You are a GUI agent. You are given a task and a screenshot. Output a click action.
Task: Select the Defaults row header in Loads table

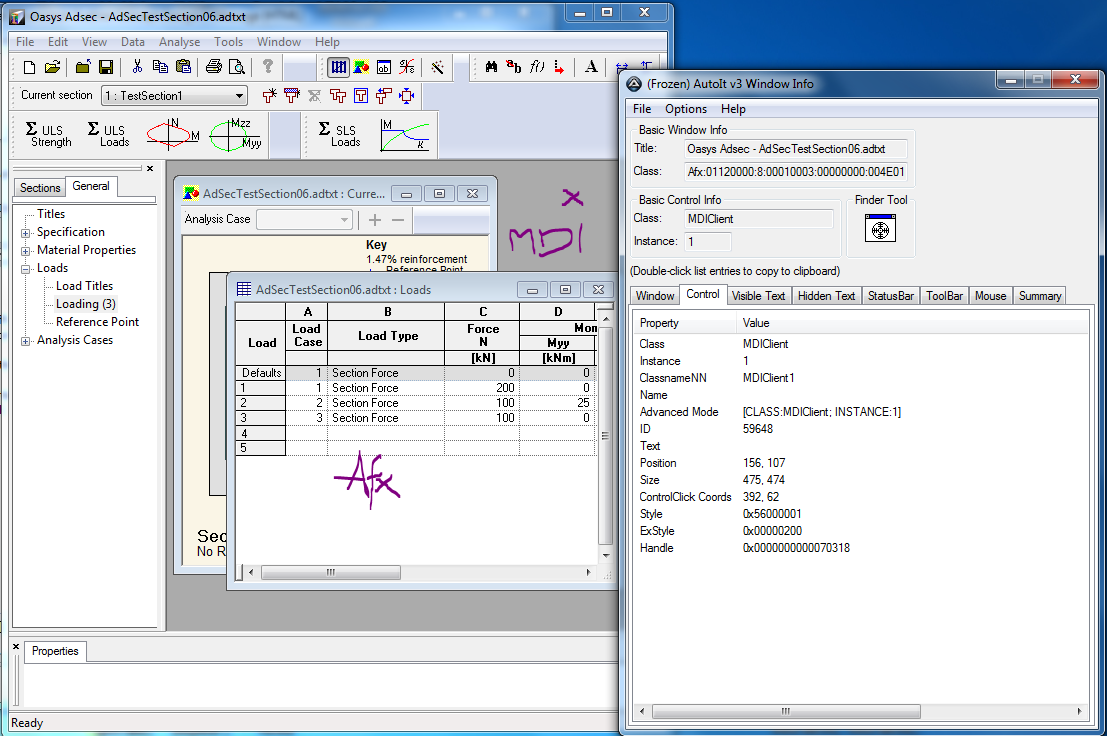(261, 373)
